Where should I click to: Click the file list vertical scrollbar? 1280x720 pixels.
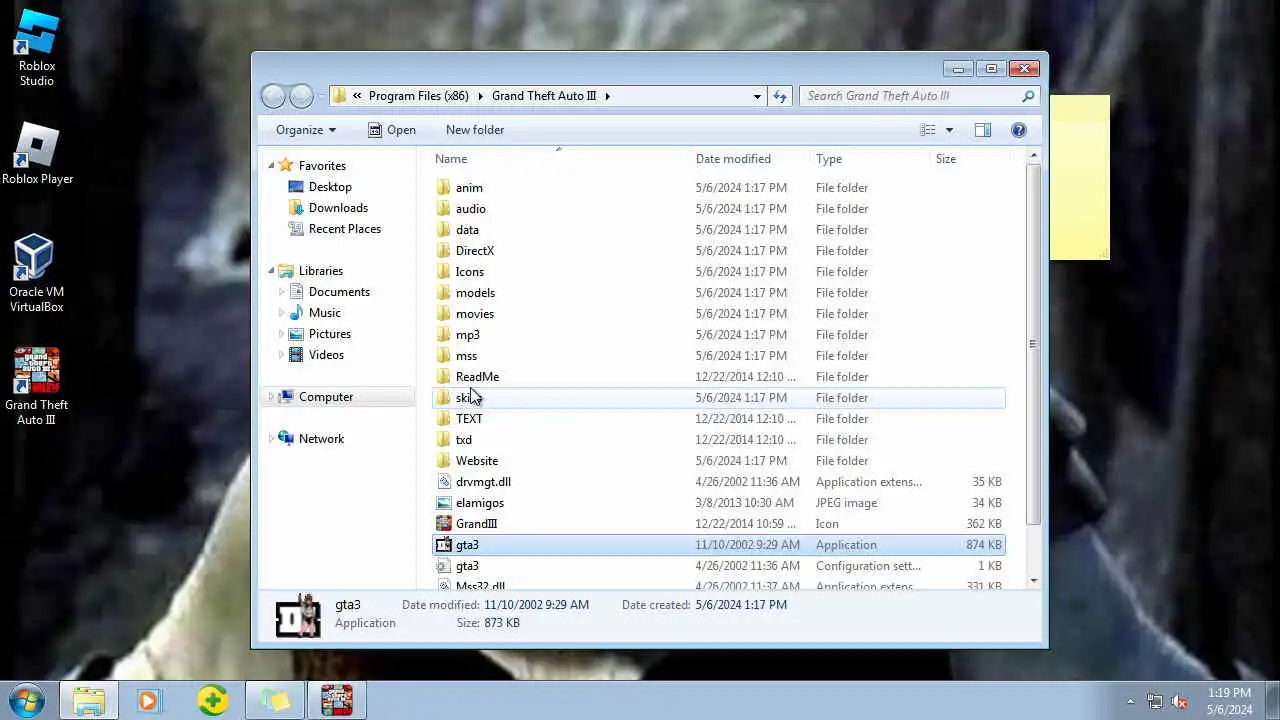pos(1033,344)
